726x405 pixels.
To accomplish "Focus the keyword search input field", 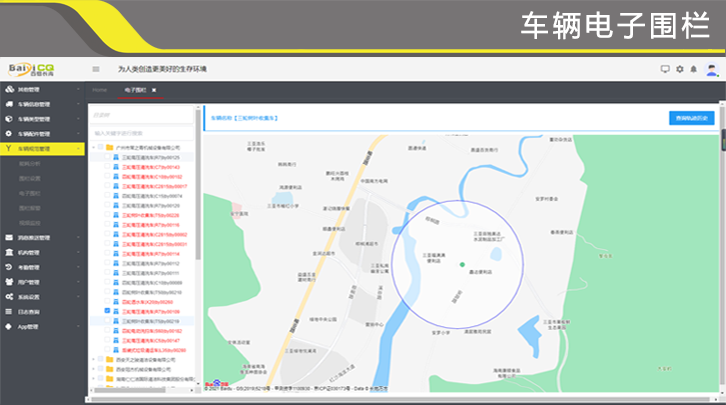I will pos(144,131).
